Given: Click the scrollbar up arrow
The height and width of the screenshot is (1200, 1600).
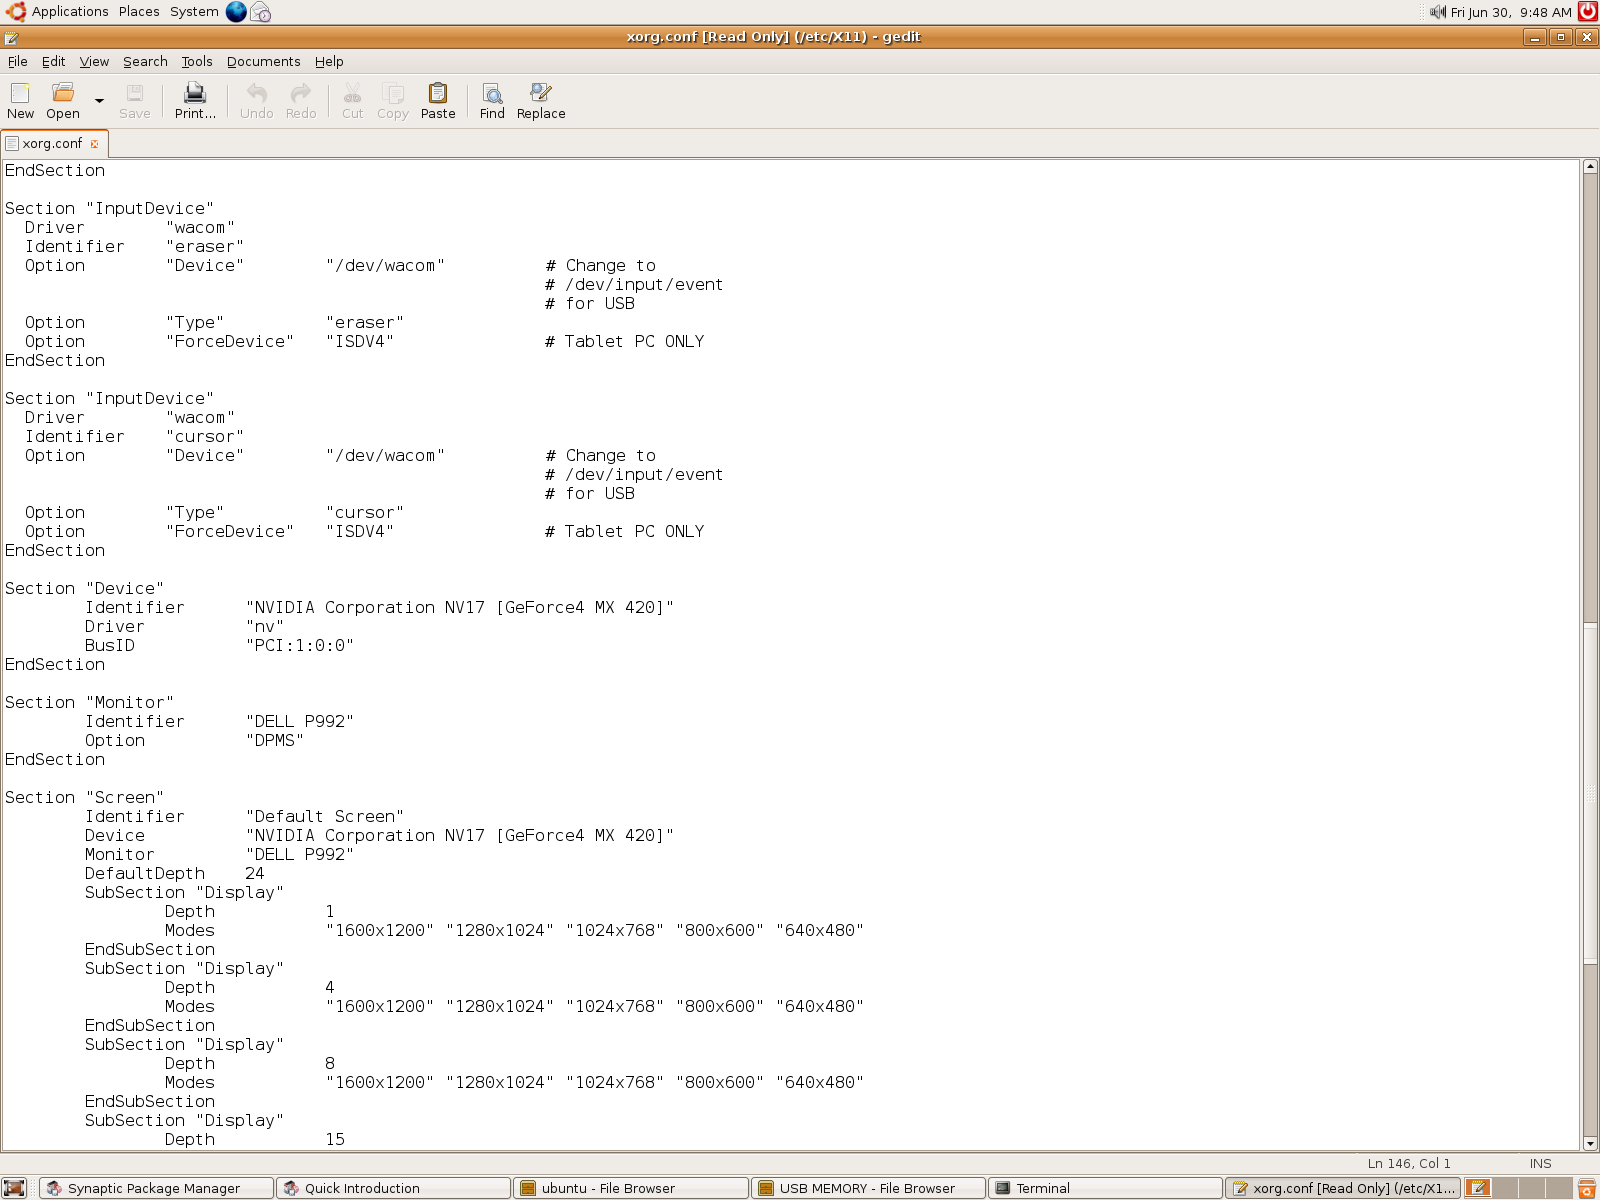Looking at the screenshot, I should pos(1590,166).
